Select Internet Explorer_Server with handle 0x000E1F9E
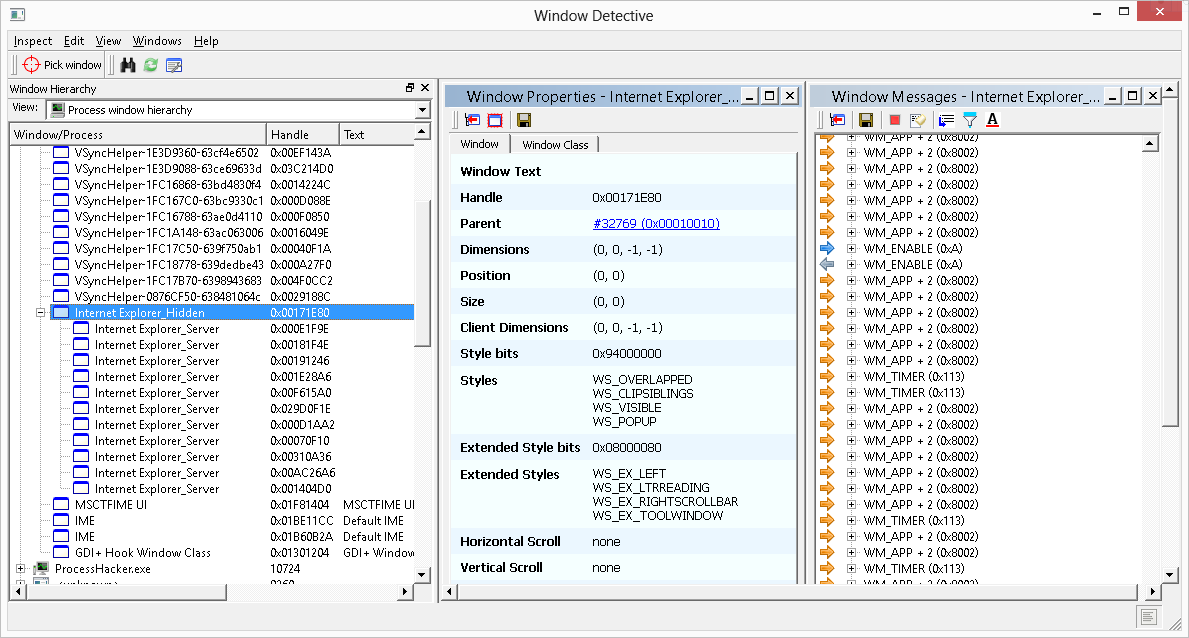Image resolution: width=1189 pixels, height=638 pixels. coord(243,328)
